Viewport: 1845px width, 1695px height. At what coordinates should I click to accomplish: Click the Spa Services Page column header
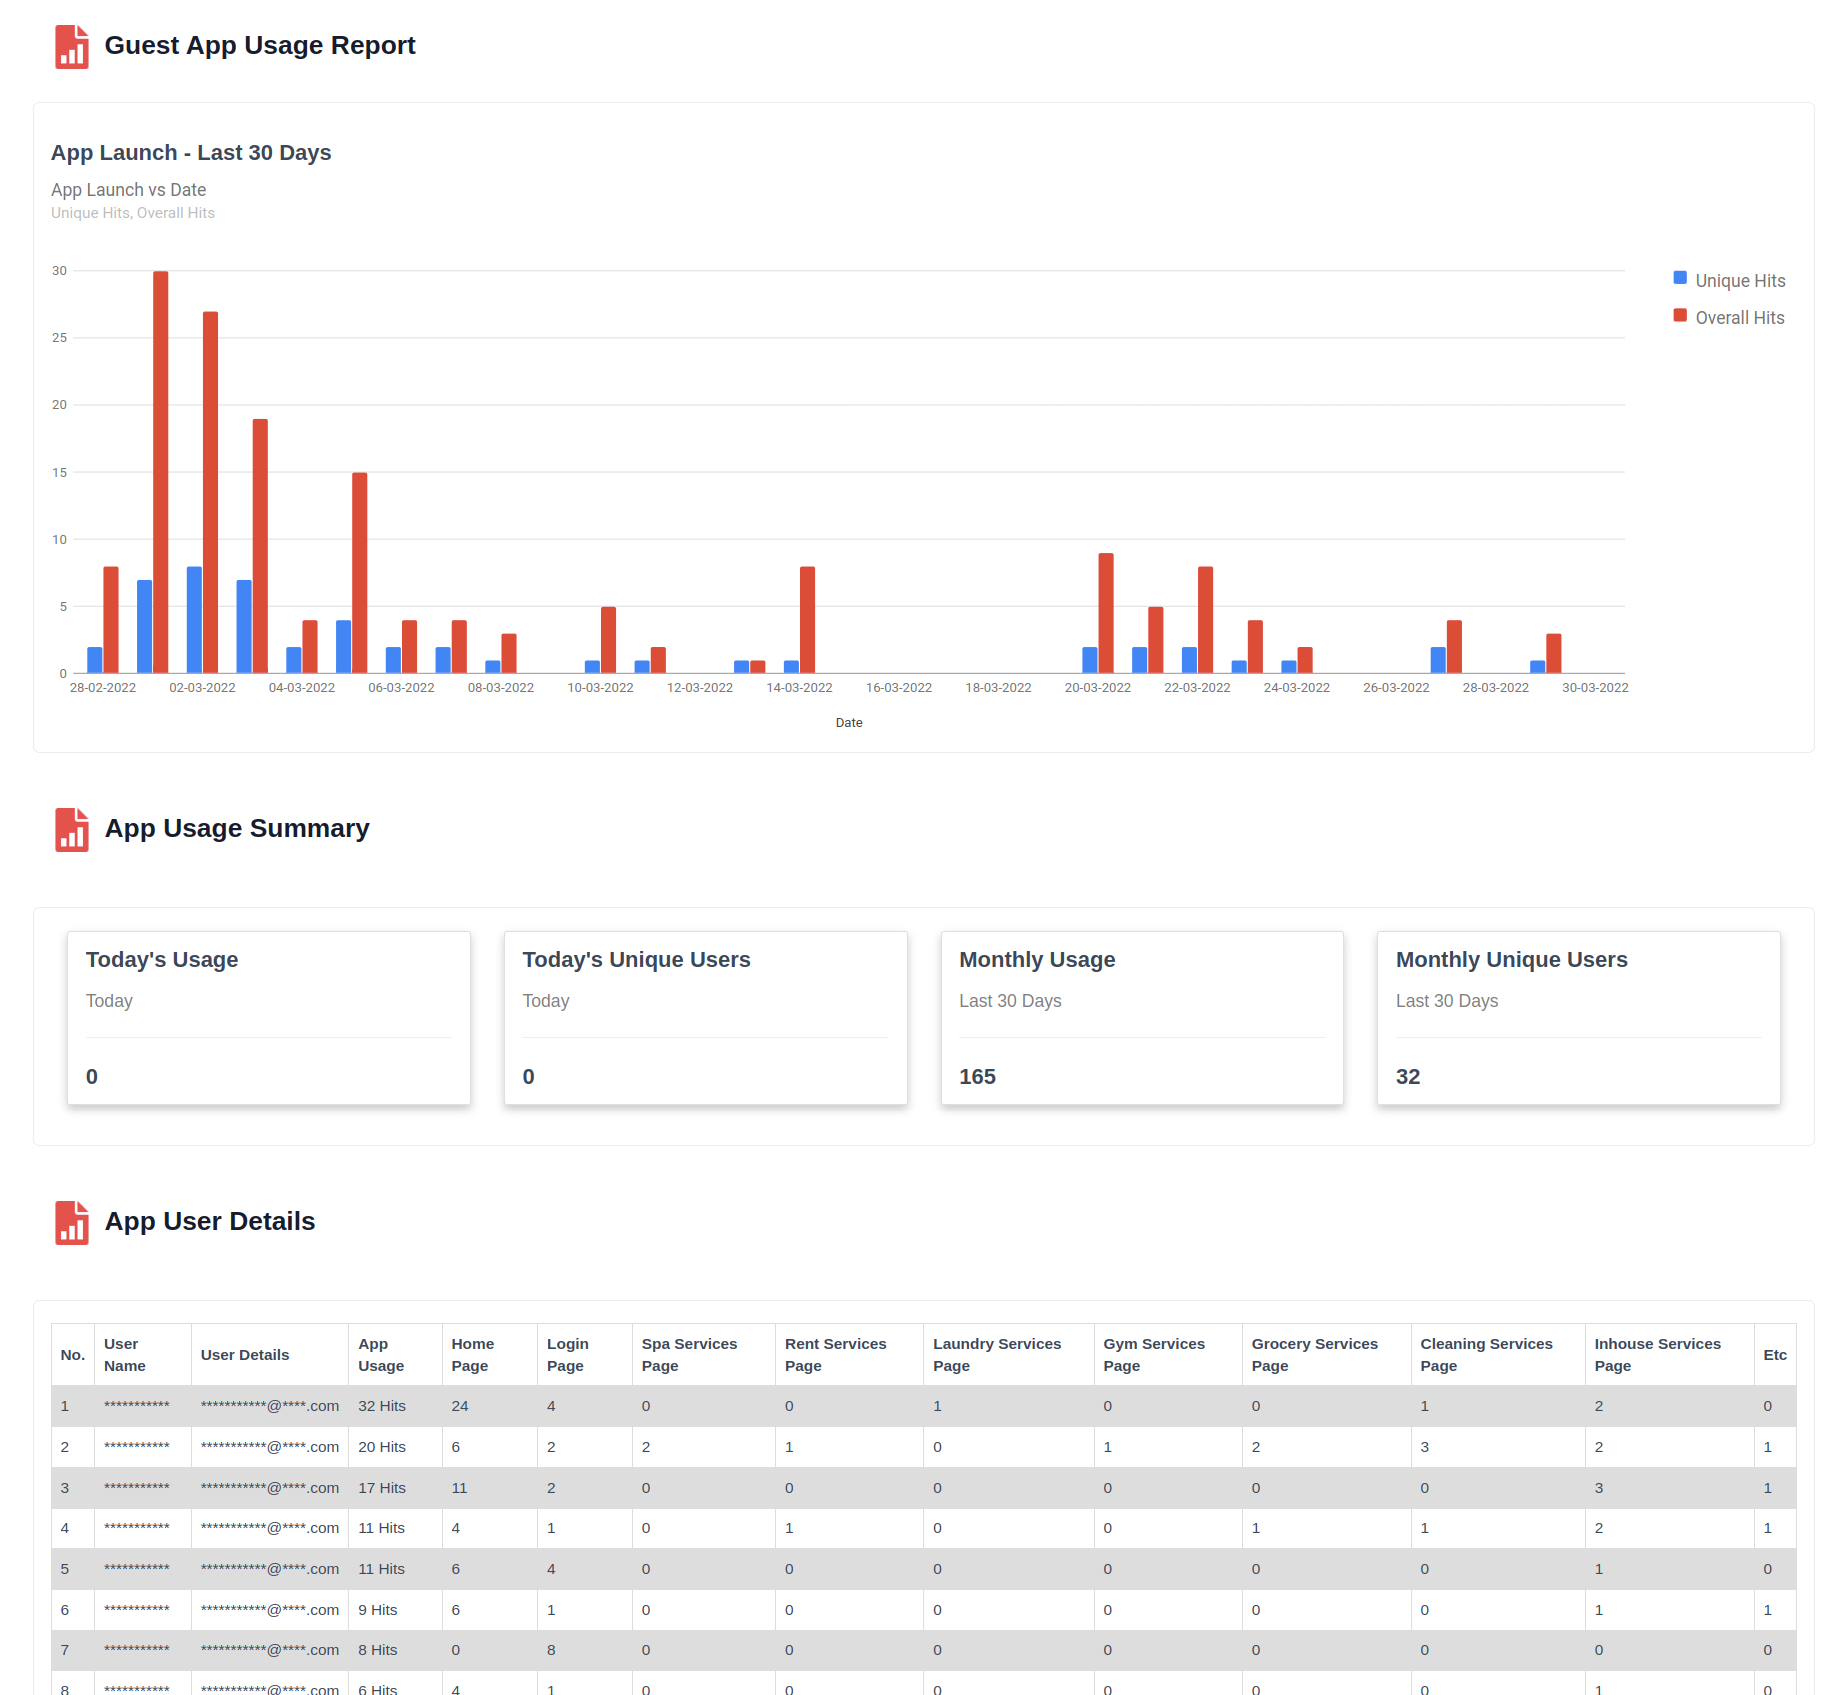tap(689, 1355)
